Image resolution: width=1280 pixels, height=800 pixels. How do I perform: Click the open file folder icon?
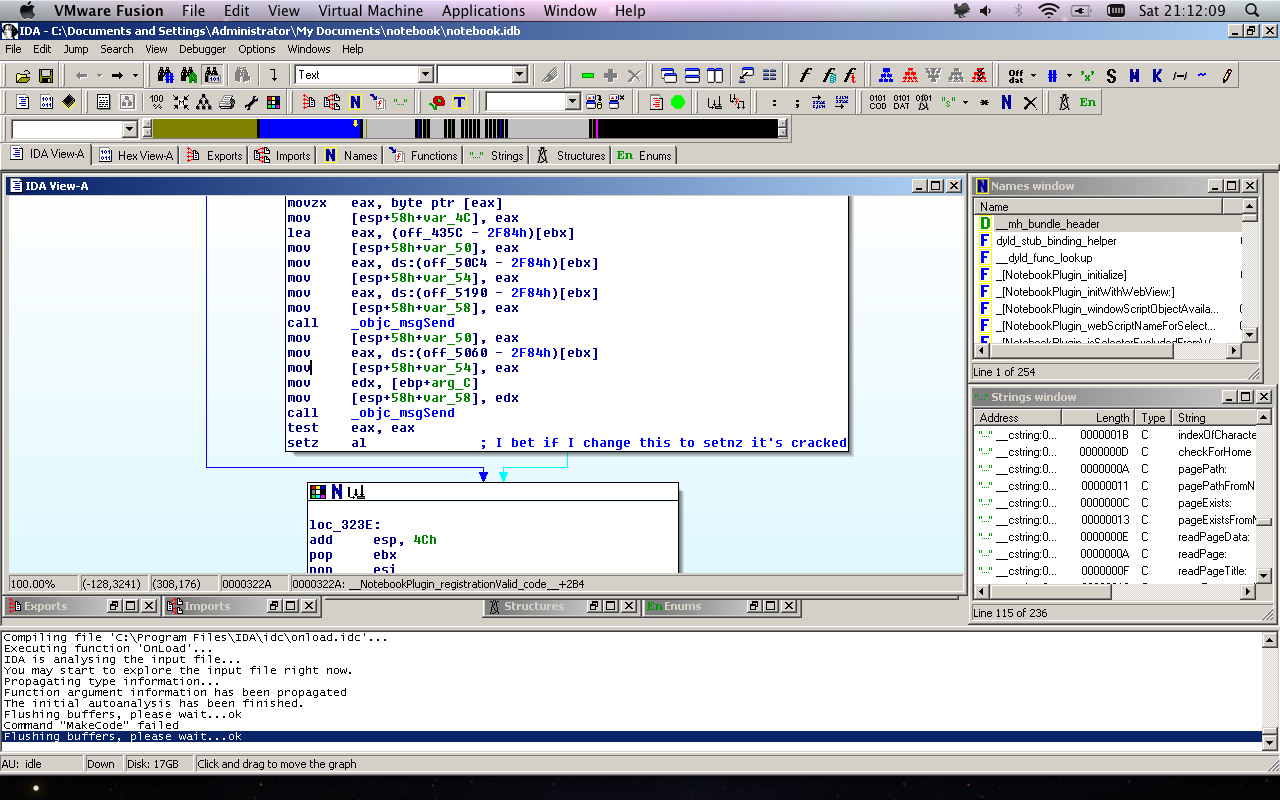click(24, 75)
